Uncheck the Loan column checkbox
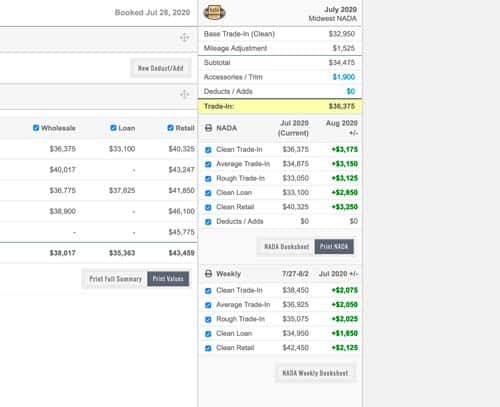The height and width of the screenshot is (407, 500). click(113, 128)
